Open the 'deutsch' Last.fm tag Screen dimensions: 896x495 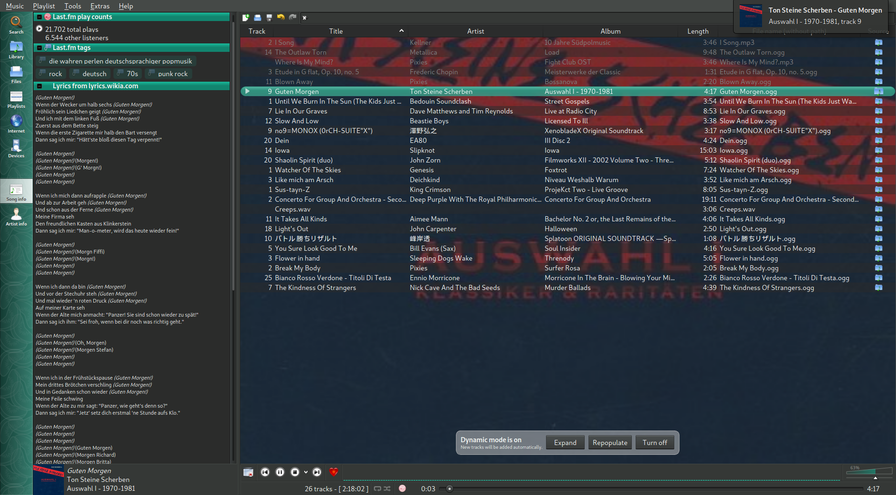click(x=90, y=74)
